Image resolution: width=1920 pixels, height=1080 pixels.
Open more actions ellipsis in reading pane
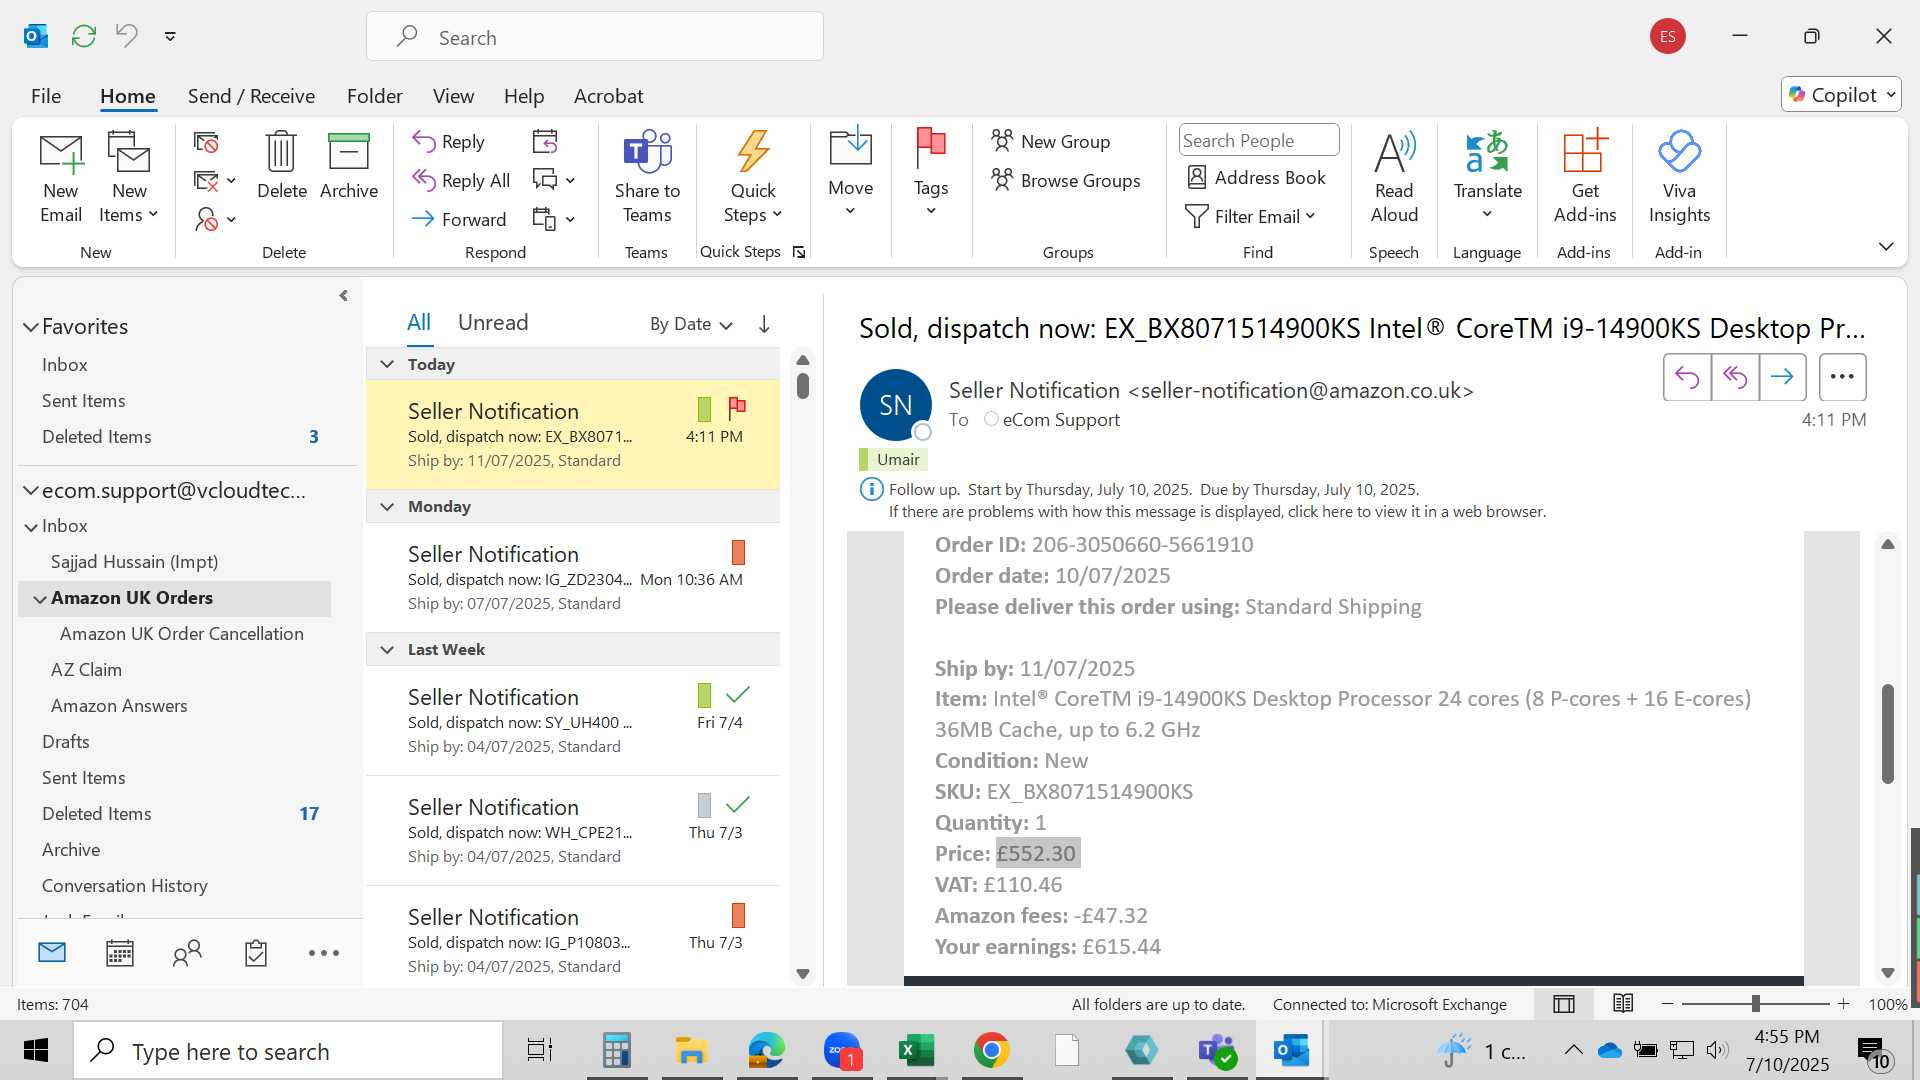pos(1842,377)
